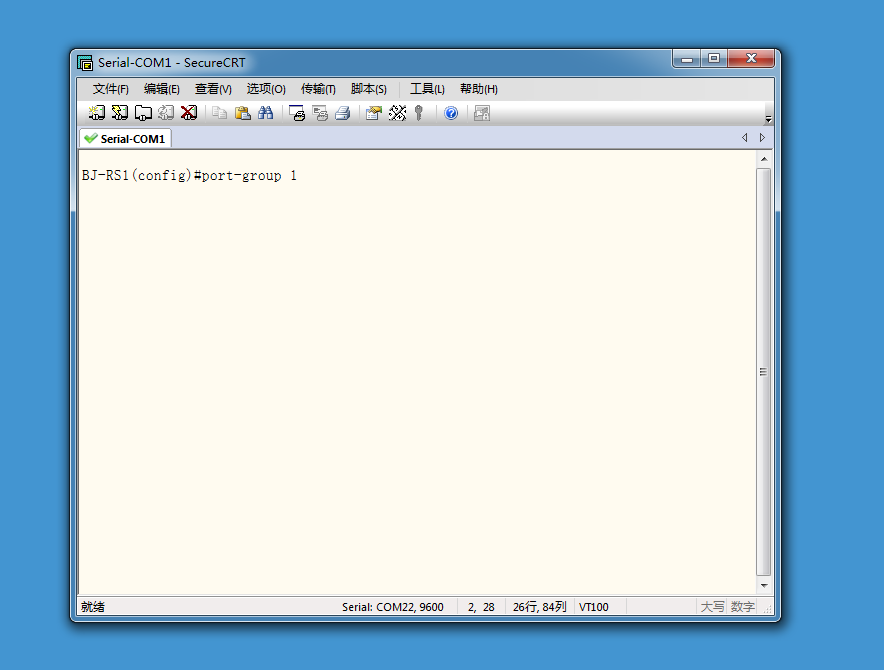Image resolution: width=884 pixels, height=670 pixels.
Task: Open the 文件(F) menu
Action: (x=110, y=89)
